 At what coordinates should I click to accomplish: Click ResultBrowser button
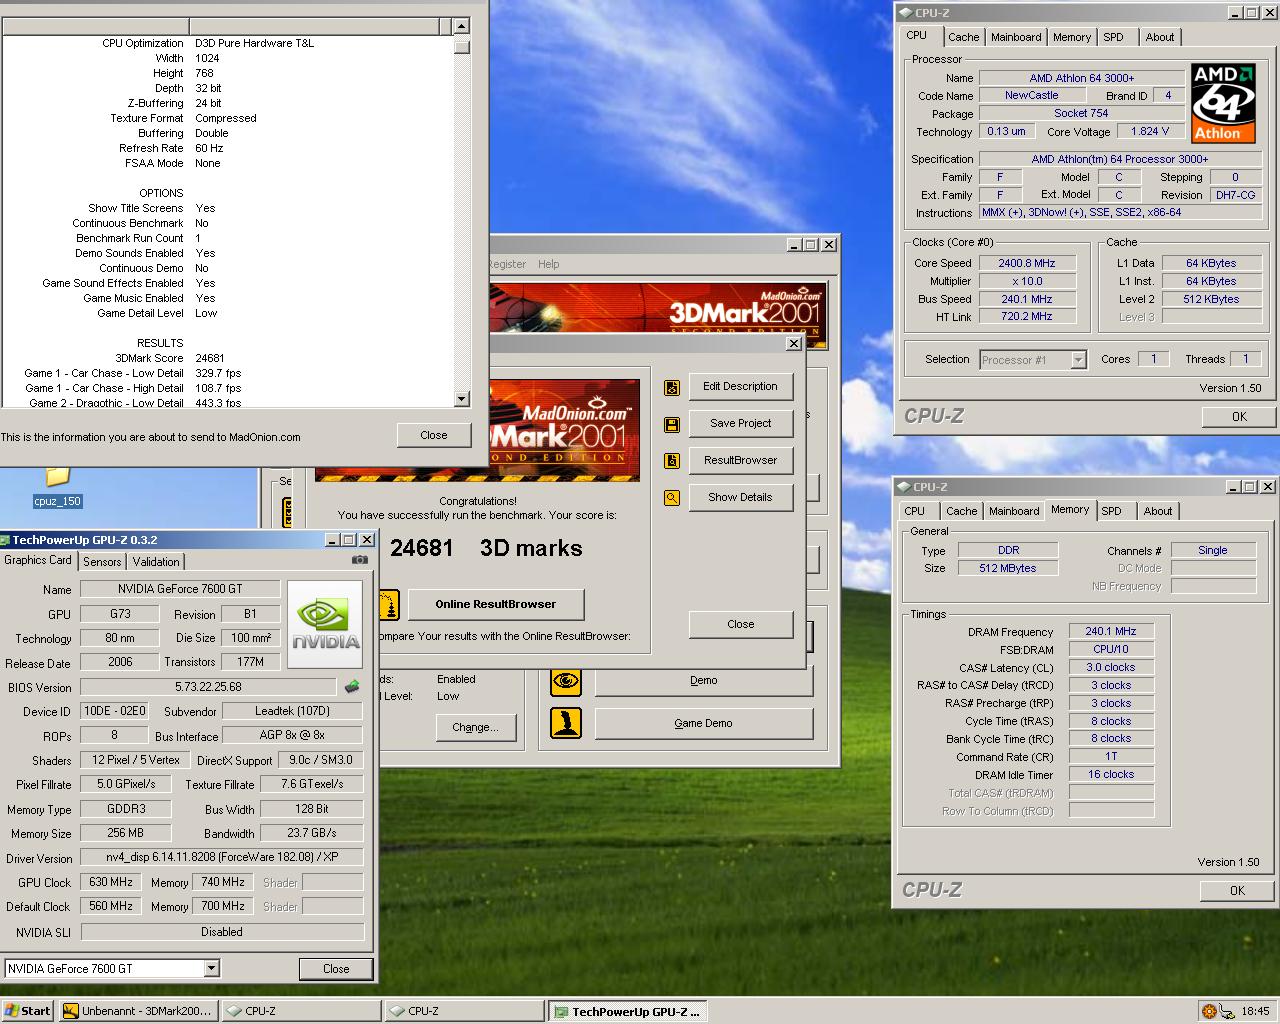tap(740, 460)
